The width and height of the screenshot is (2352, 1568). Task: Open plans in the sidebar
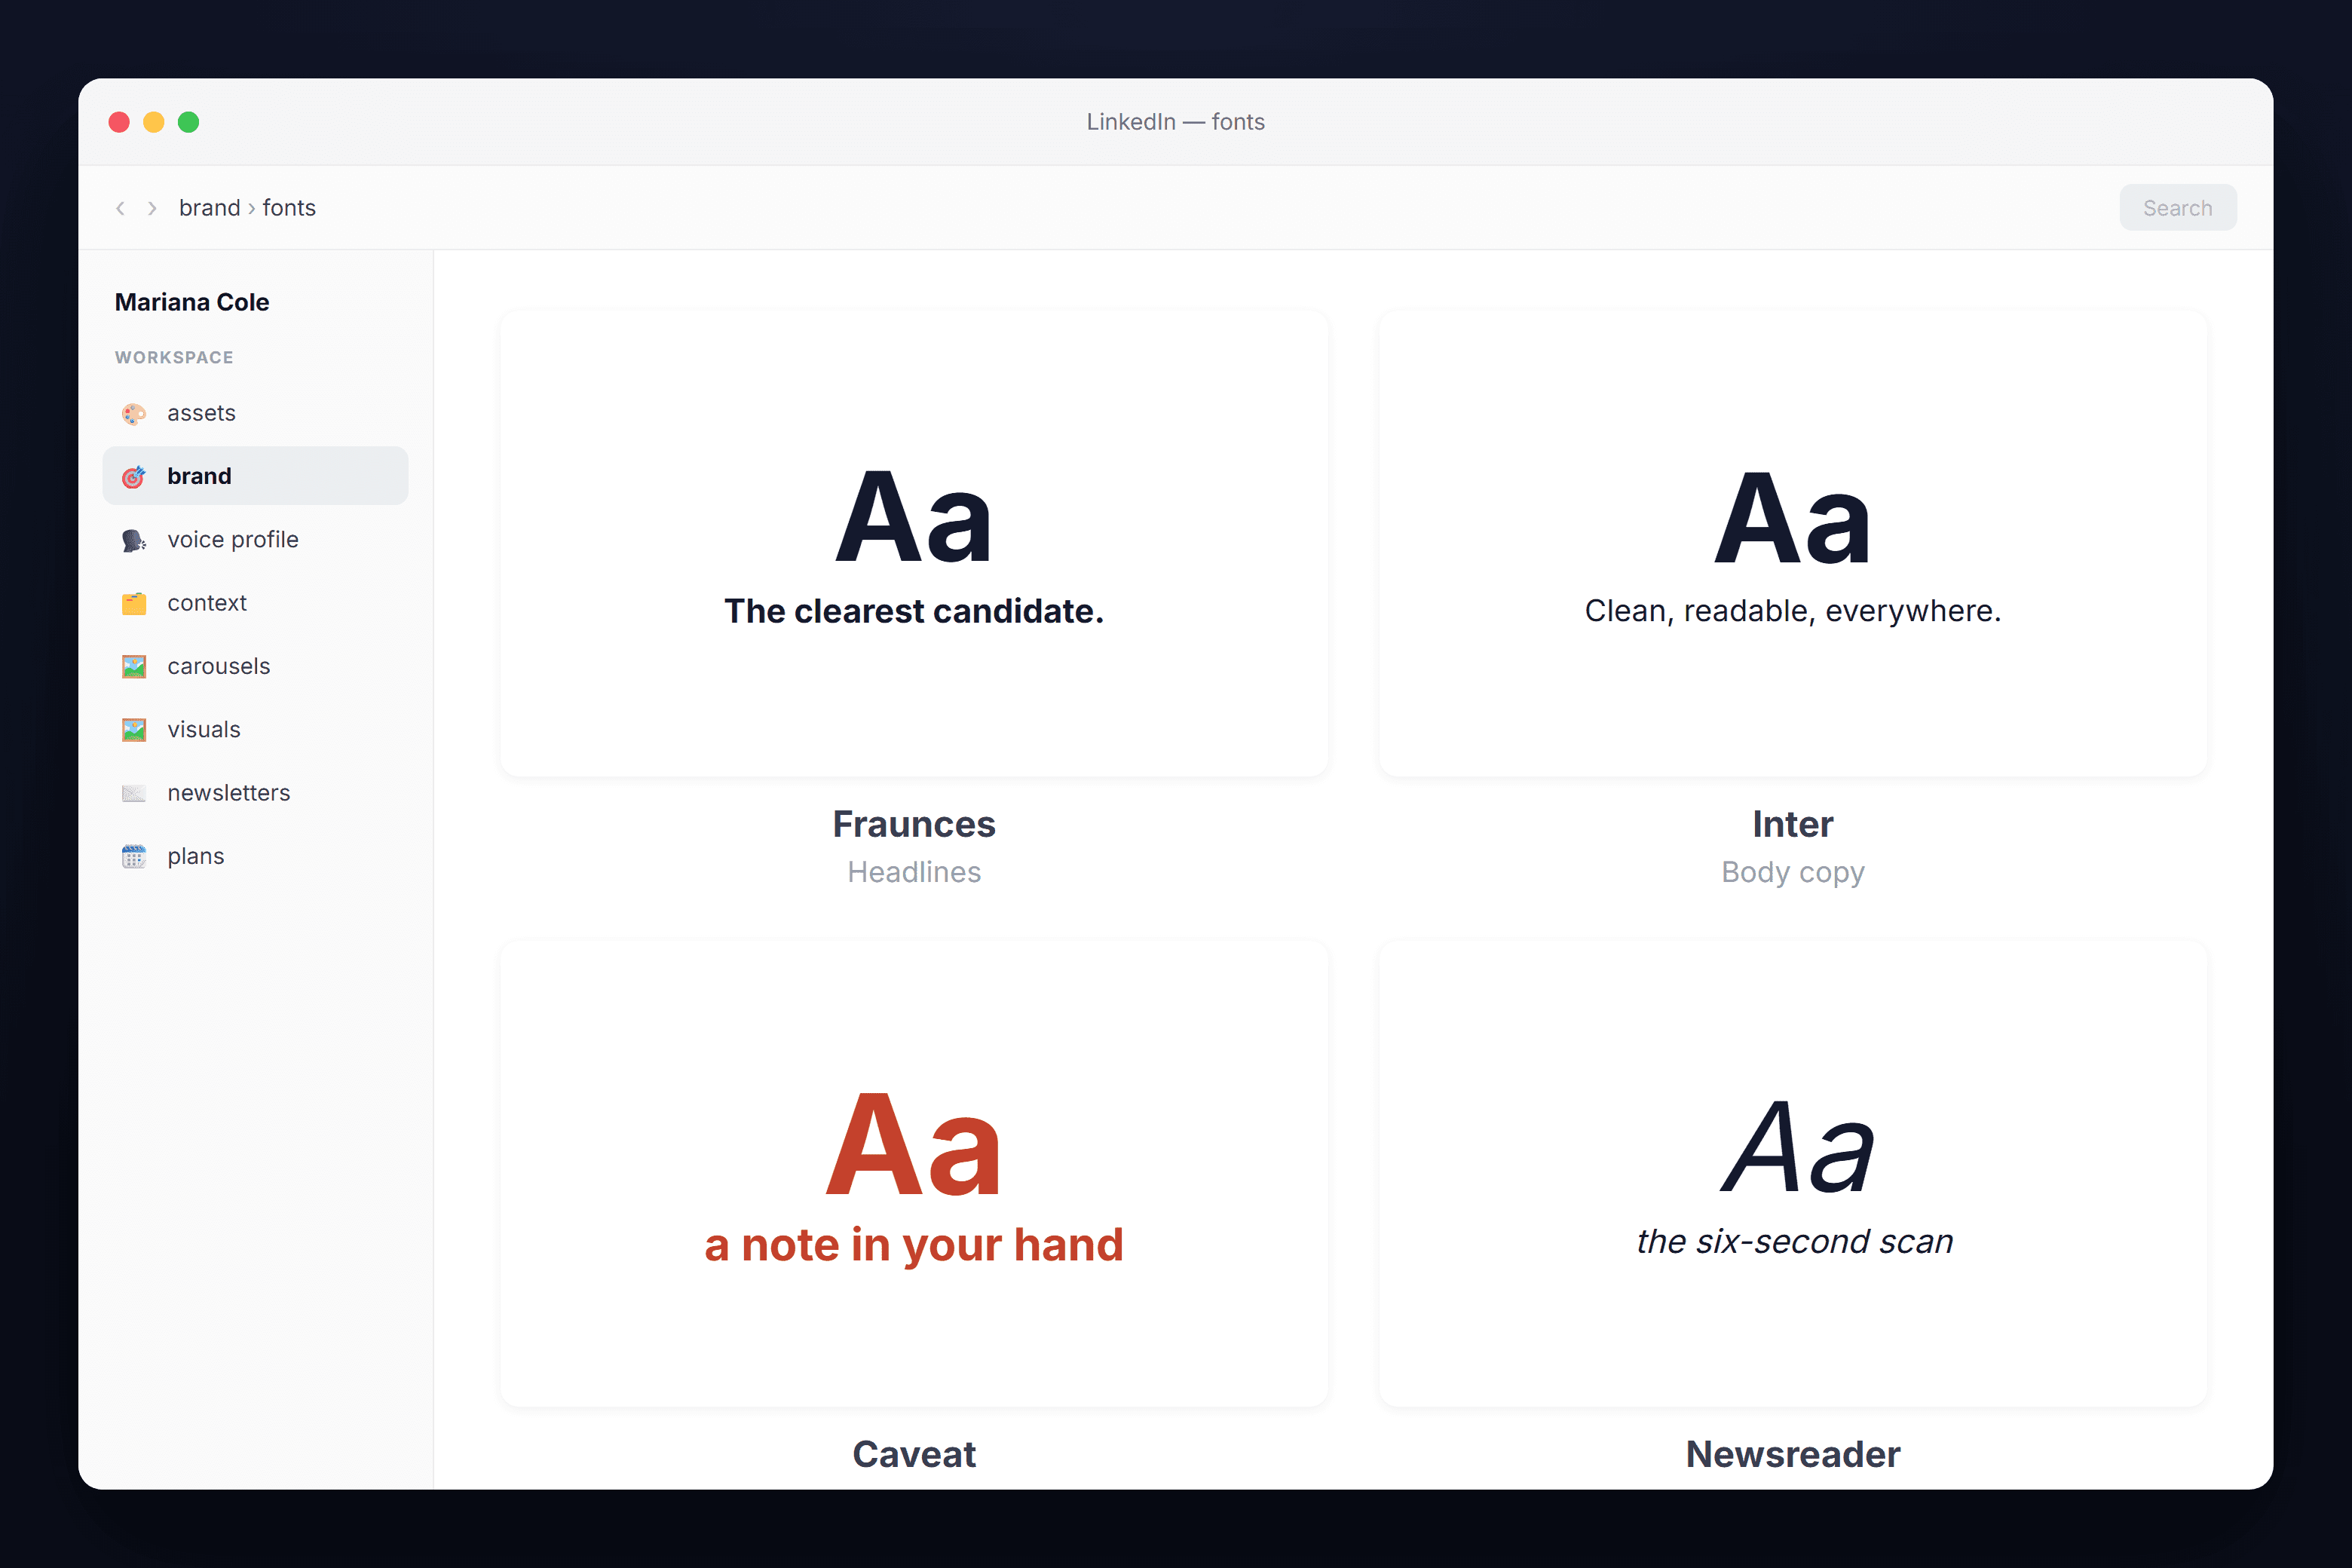tap(255, 856)
